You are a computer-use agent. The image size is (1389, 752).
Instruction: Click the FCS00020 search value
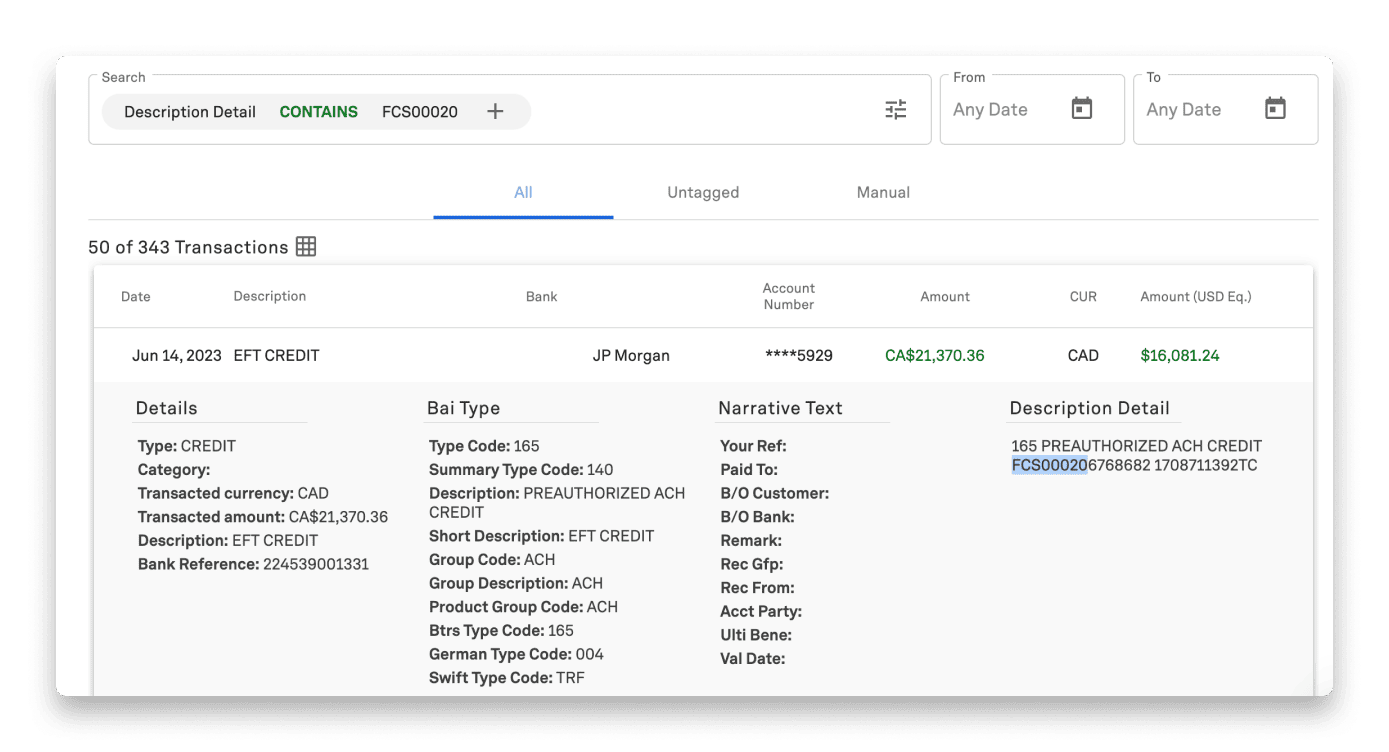tap(420, 112)
